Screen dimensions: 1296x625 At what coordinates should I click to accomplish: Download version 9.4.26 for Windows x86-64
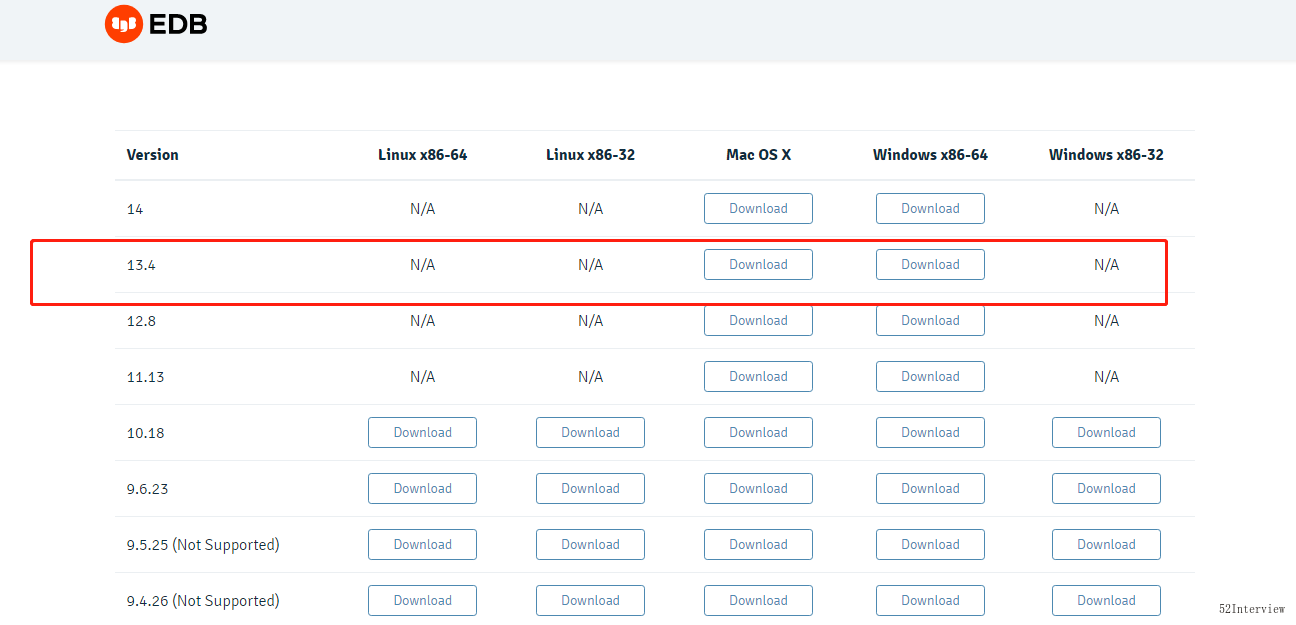click(930, 601)
